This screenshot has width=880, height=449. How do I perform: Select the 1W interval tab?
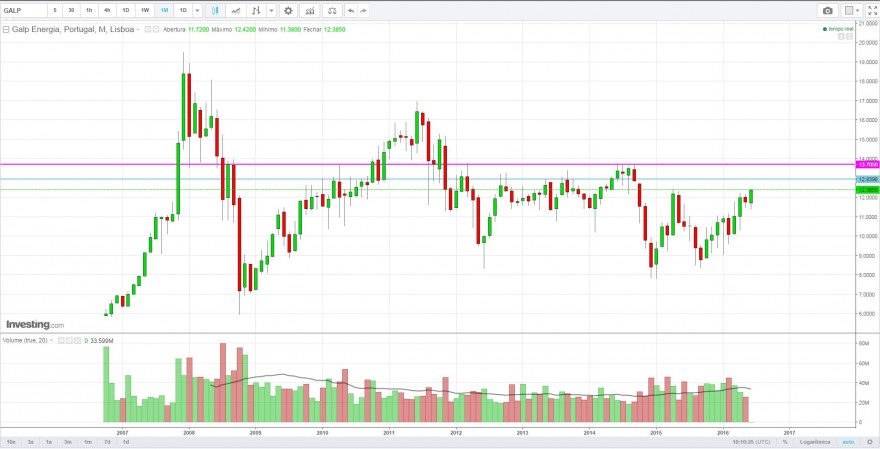145,11
